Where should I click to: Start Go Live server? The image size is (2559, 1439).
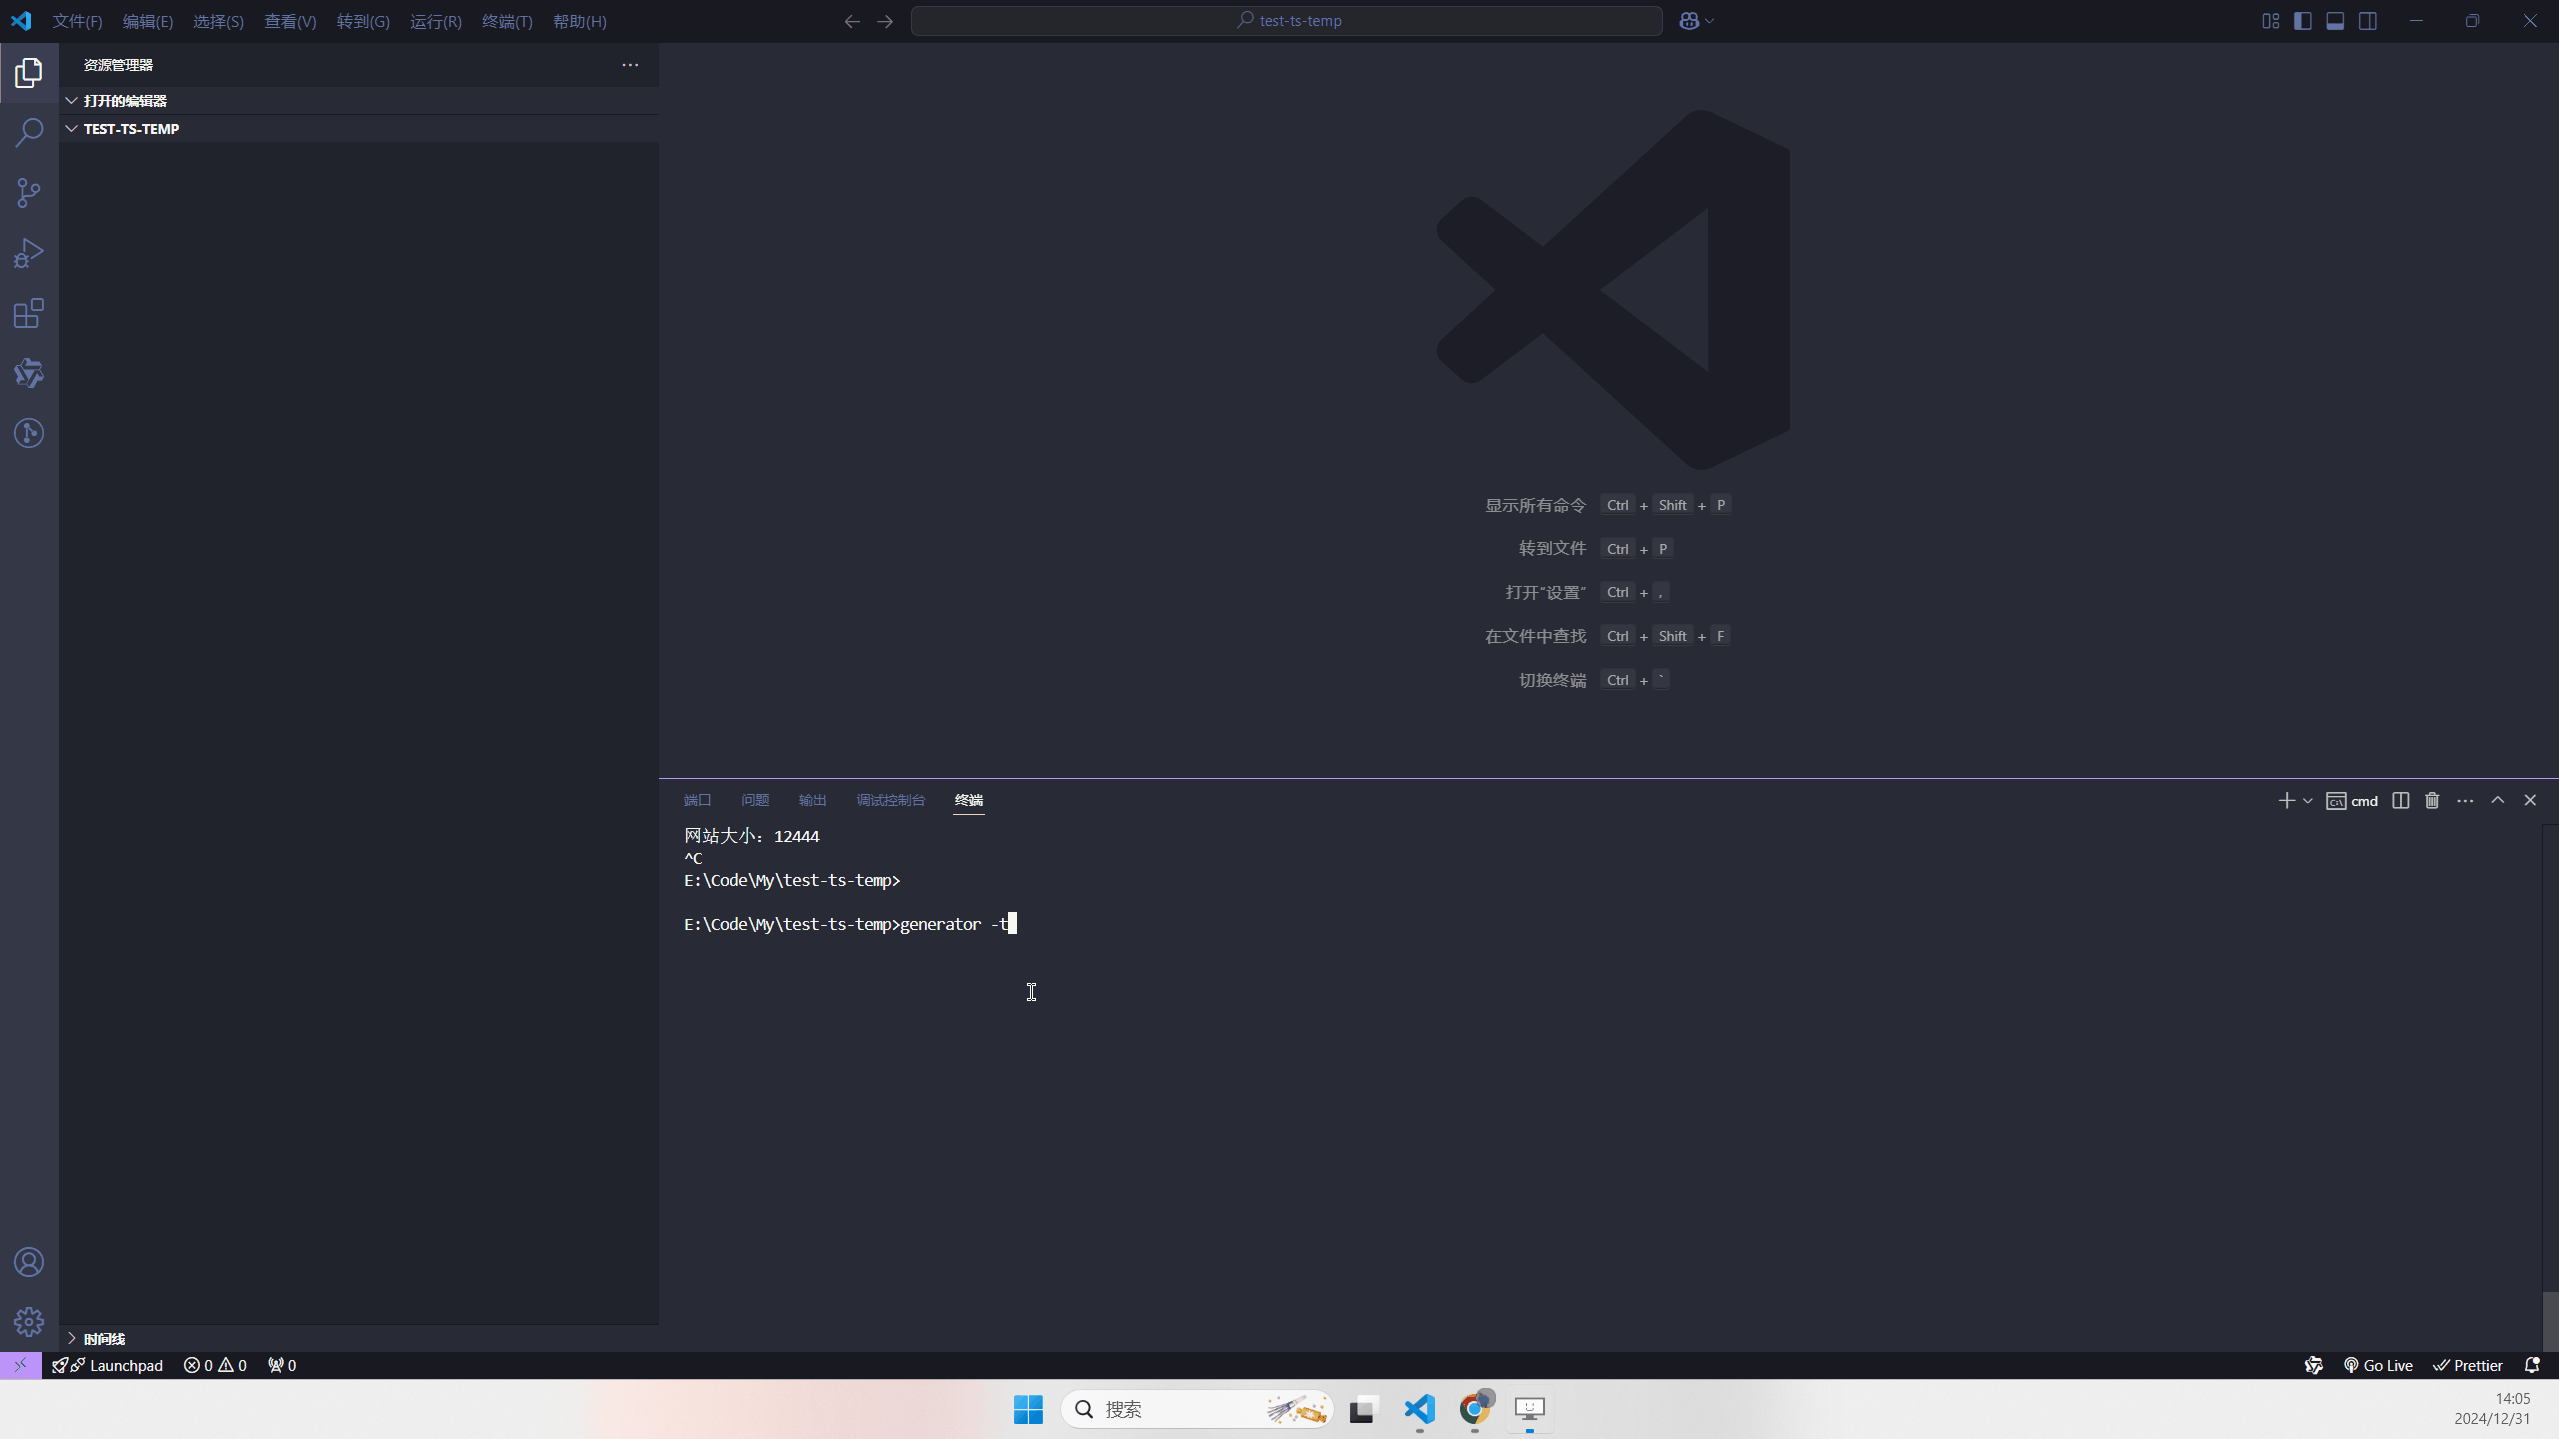2378,1365
